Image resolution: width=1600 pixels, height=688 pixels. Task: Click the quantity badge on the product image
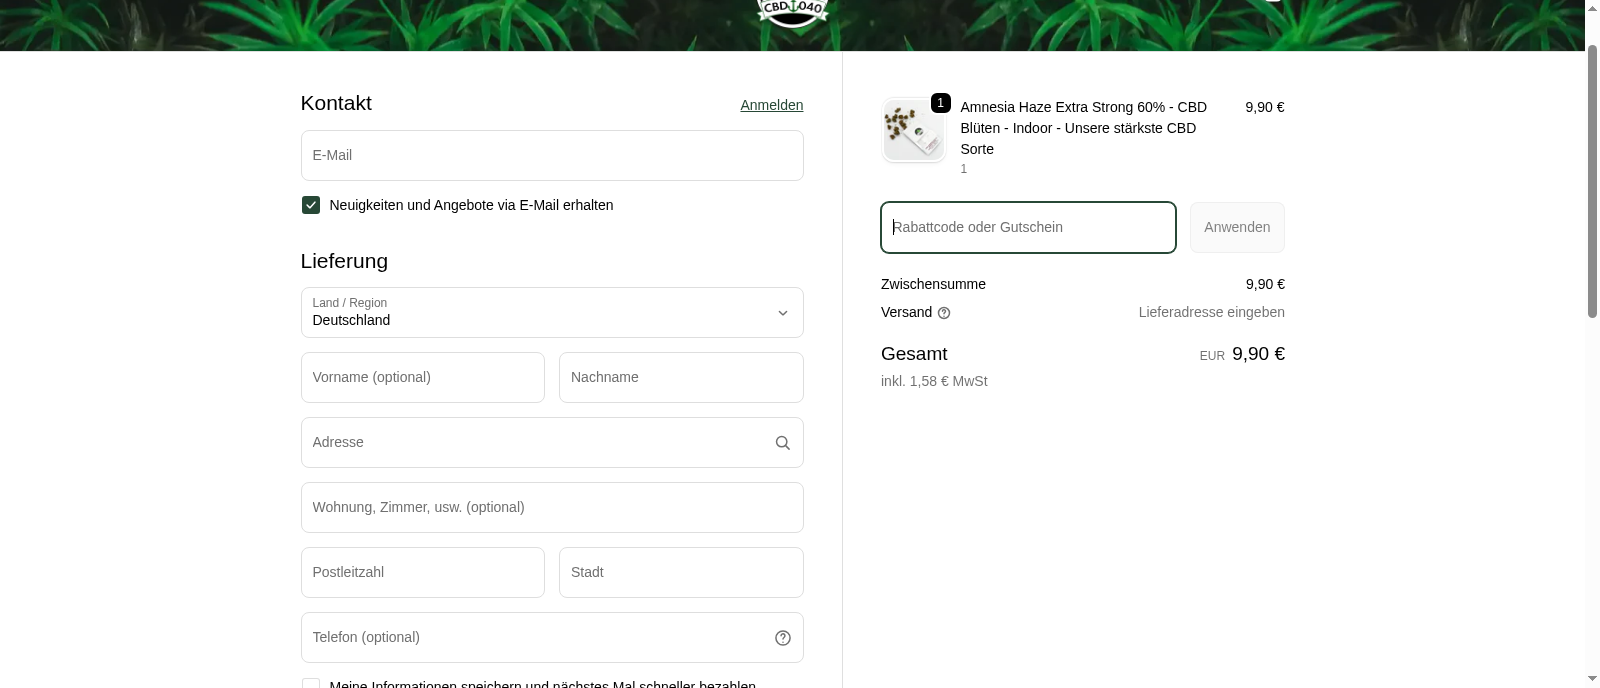940,102
